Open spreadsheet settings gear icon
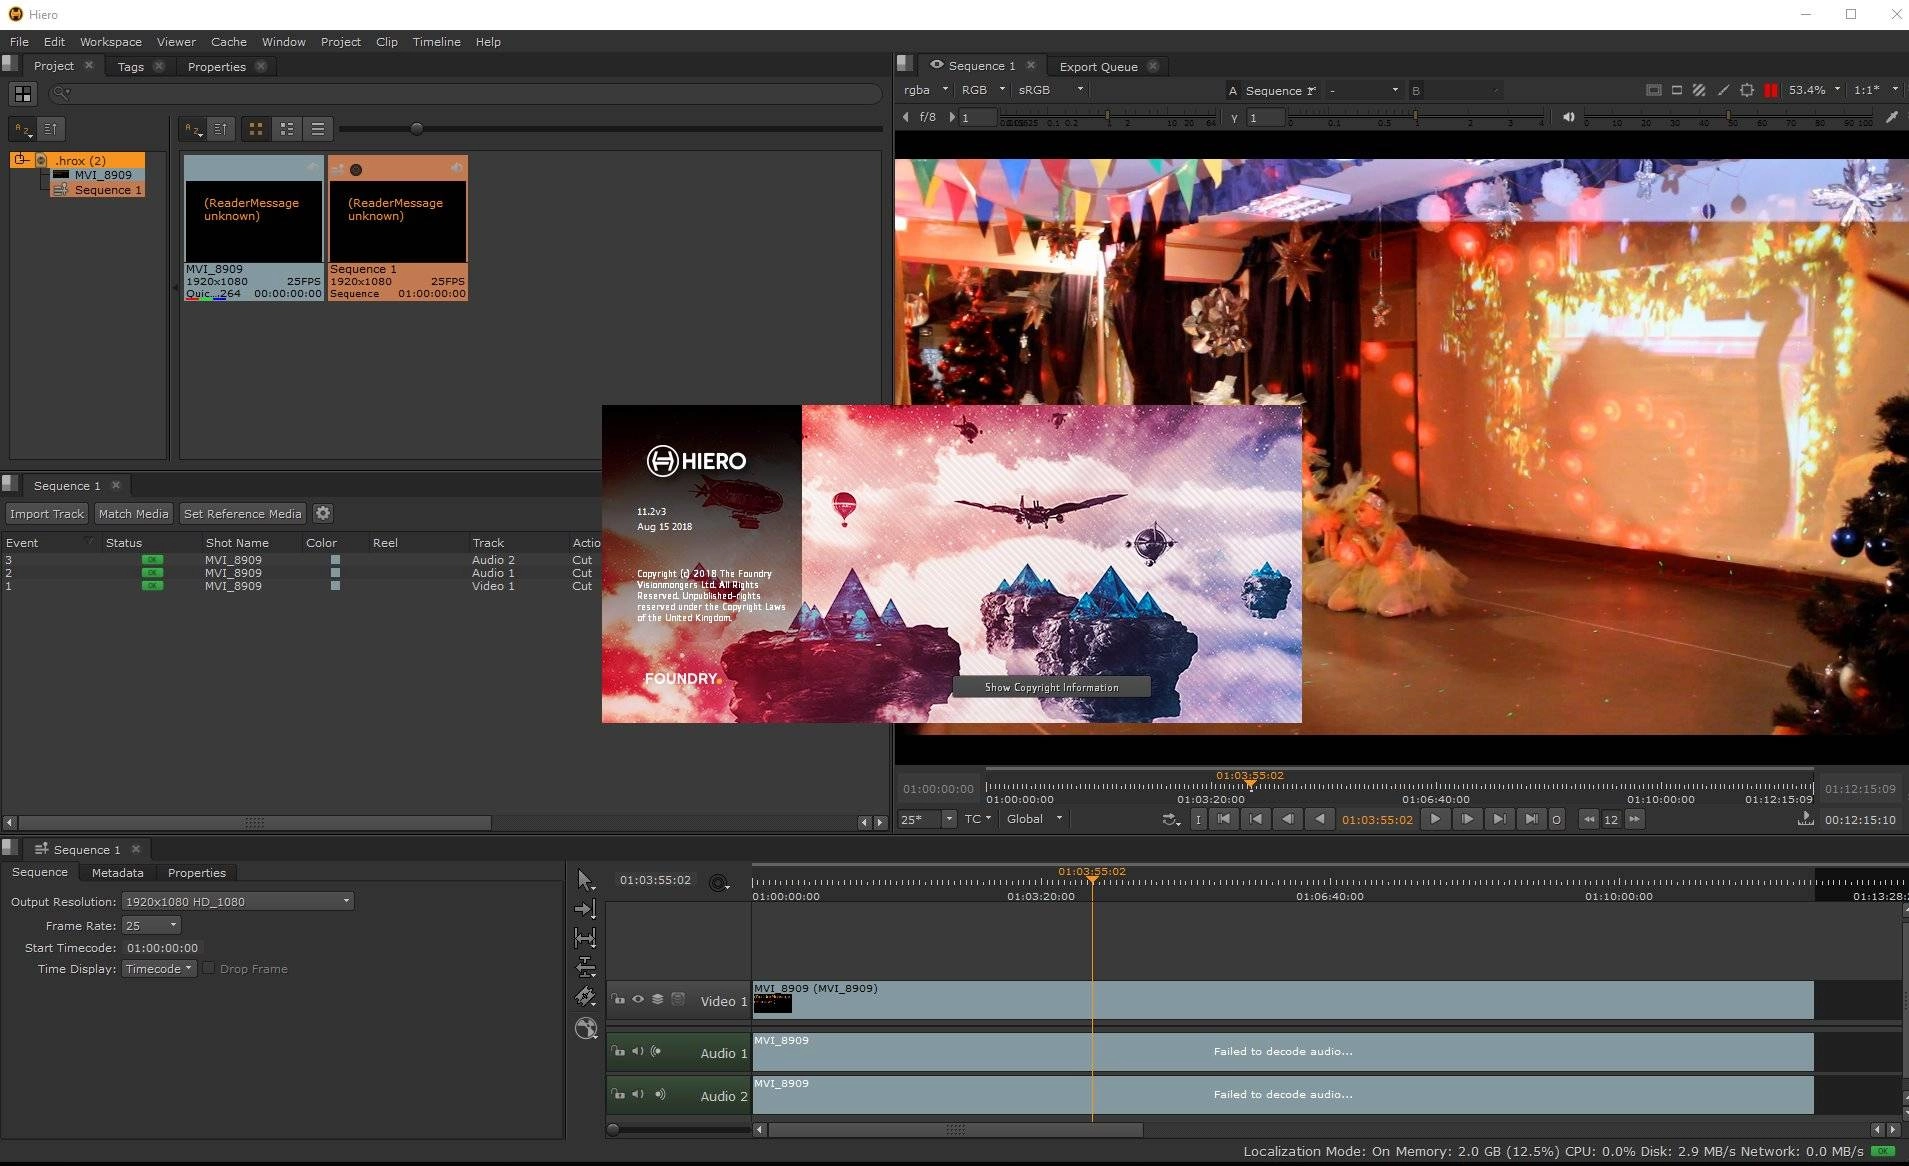The height and width of the screenshot is (1166, 1909). click(323, 513)
